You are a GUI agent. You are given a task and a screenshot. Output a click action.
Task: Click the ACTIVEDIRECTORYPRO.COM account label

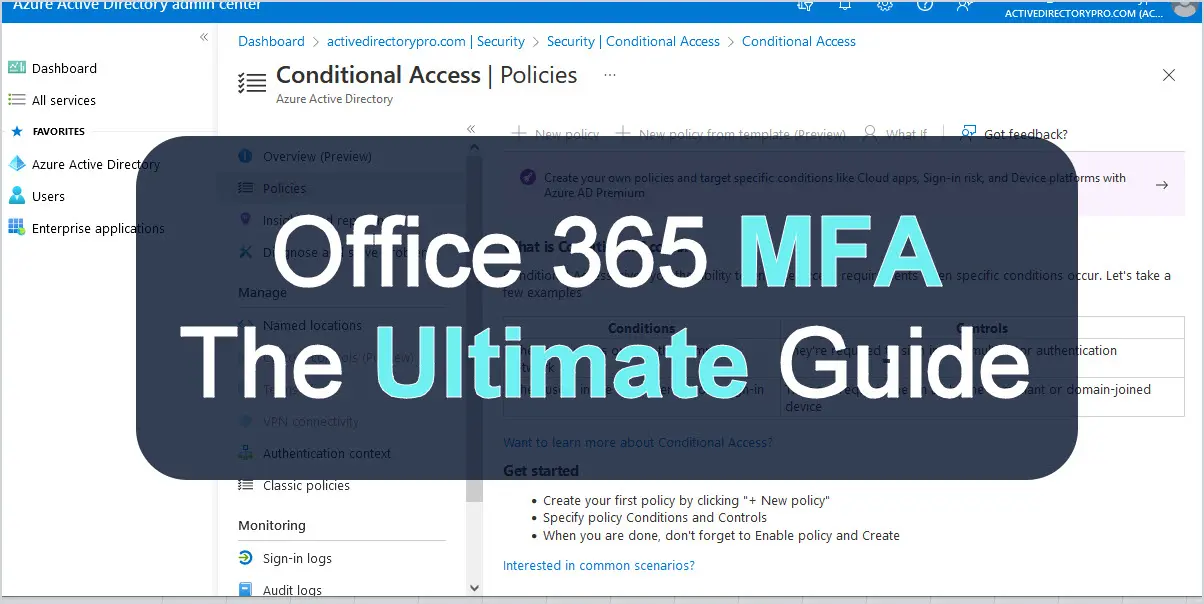pos(1083,13)
